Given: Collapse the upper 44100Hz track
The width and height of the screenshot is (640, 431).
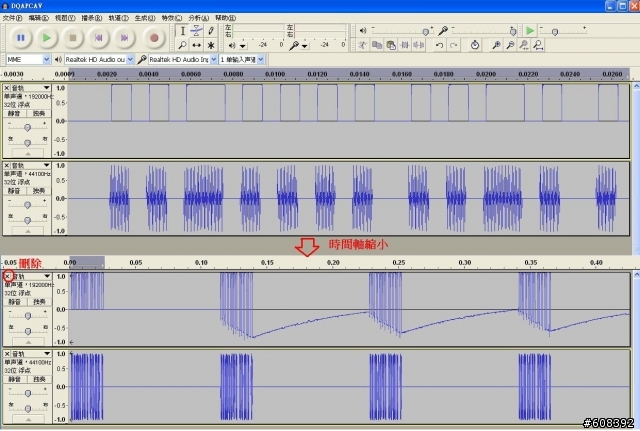Looking at the screenshot, I should pos(28,231).
